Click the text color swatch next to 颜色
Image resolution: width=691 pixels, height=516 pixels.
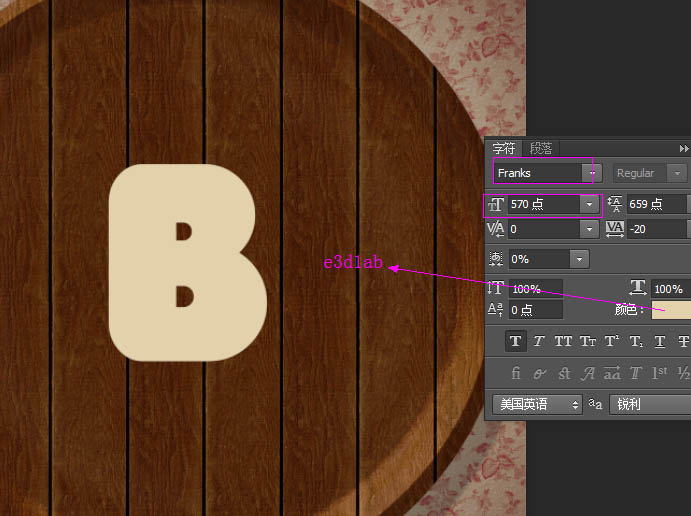click(670, 310)
